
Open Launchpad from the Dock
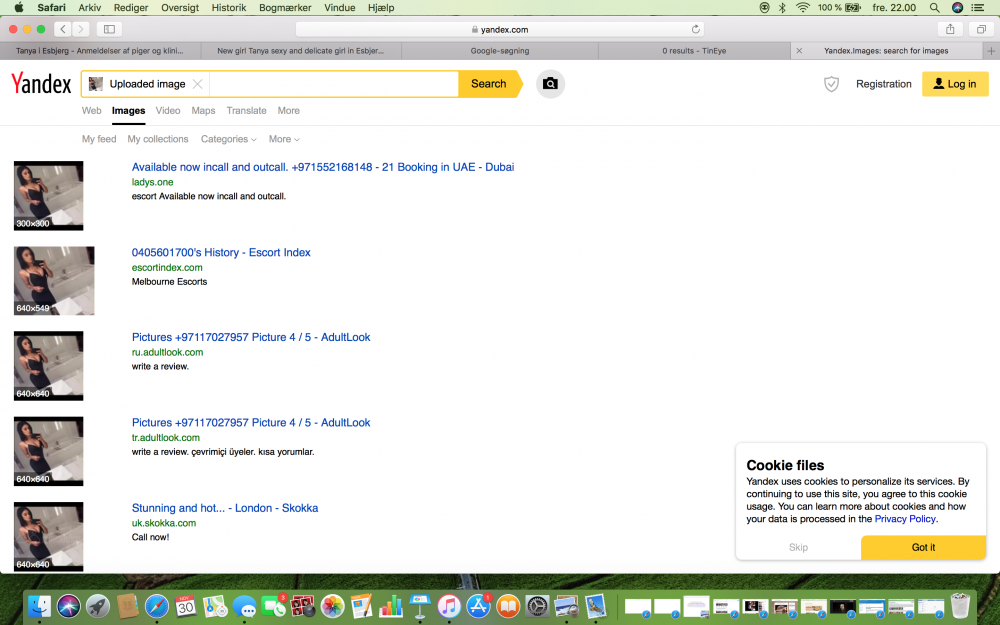tap(98, 607)
